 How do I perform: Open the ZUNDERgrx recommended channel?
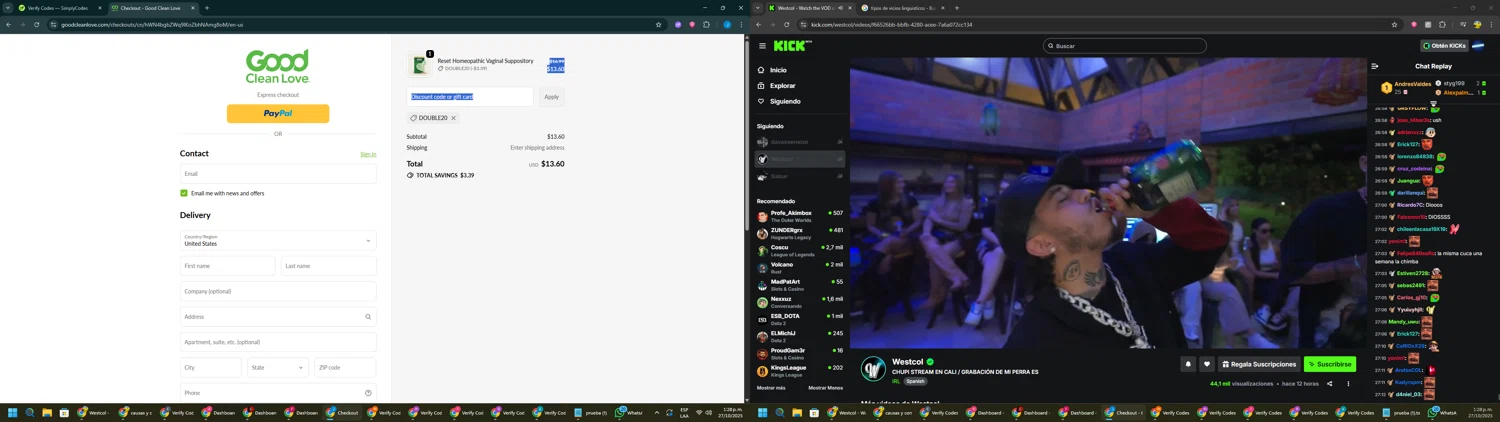[x=800, y=233]
